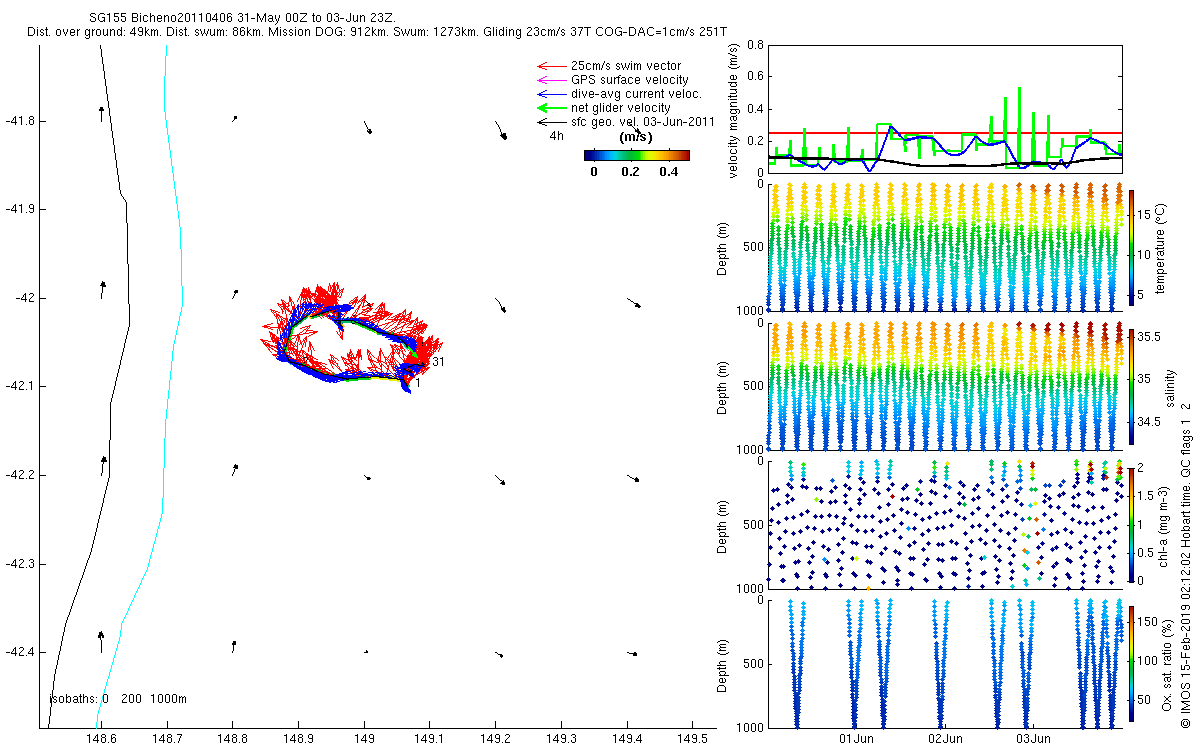Click the salinity colorbar
This screenshot has width=1200, height=750.
coord(1132,386)
